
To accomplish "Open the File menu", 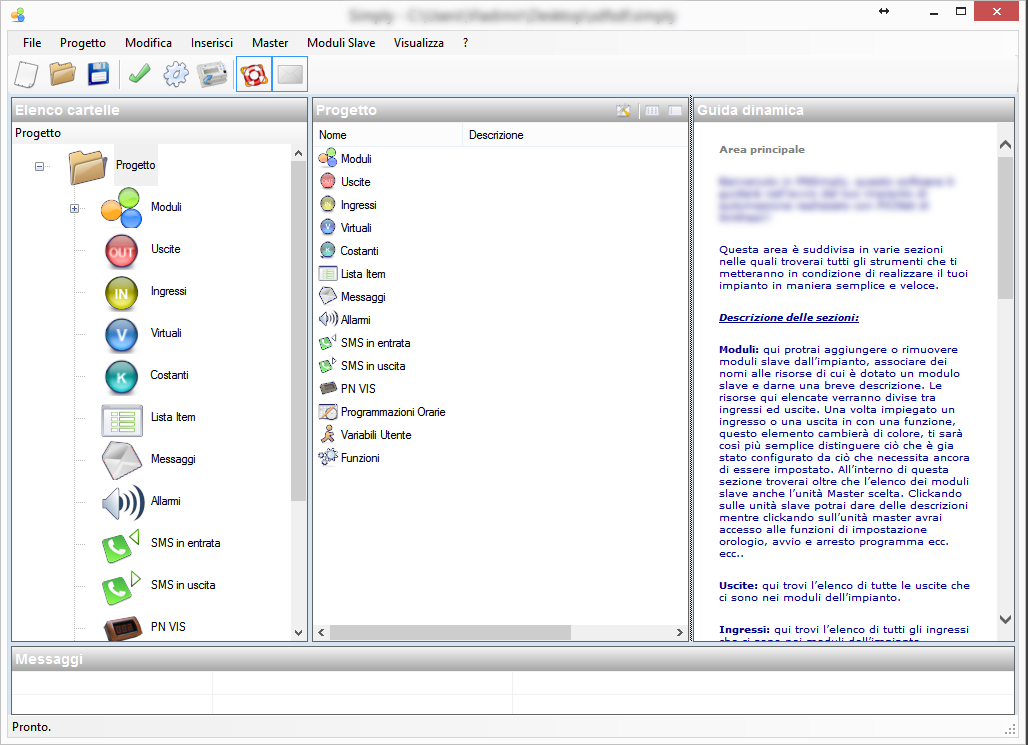I will 31,43.
